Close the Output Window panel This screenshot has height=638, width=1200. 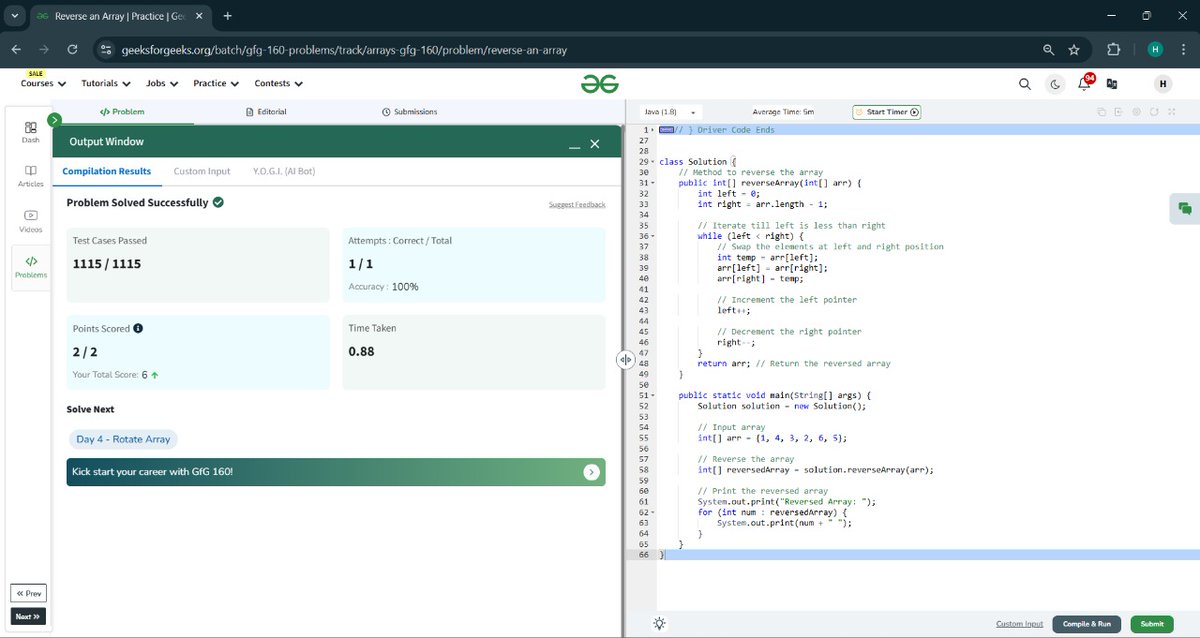[595, 144]
